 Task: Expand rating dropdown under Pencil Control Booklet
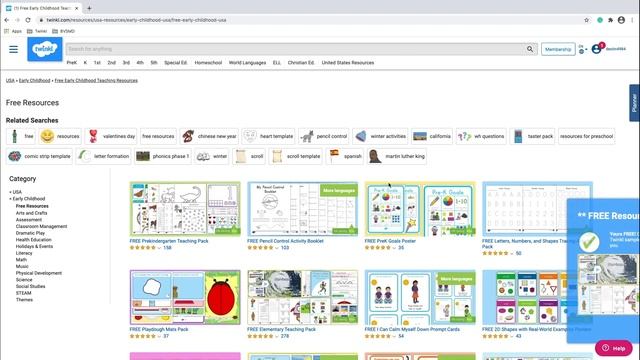(x=277, y=248)
